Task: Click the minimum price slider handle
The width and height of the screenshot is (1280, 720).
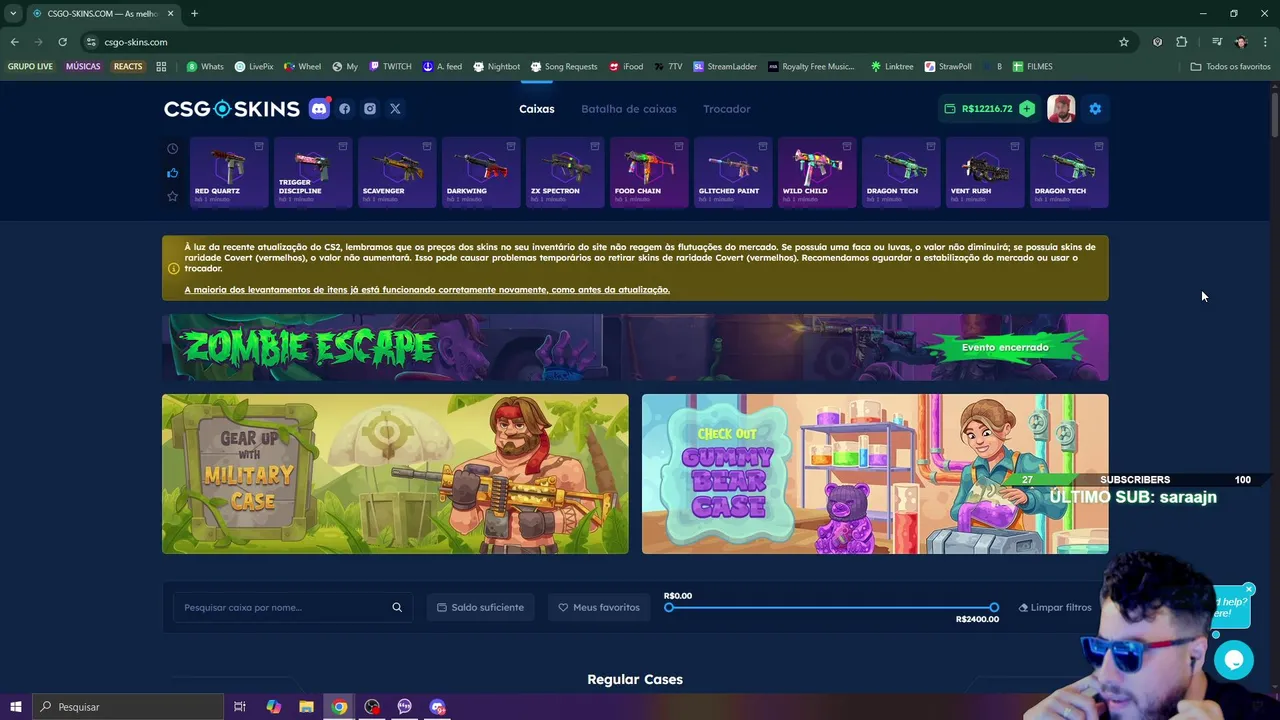Action: tap(669, 607)
